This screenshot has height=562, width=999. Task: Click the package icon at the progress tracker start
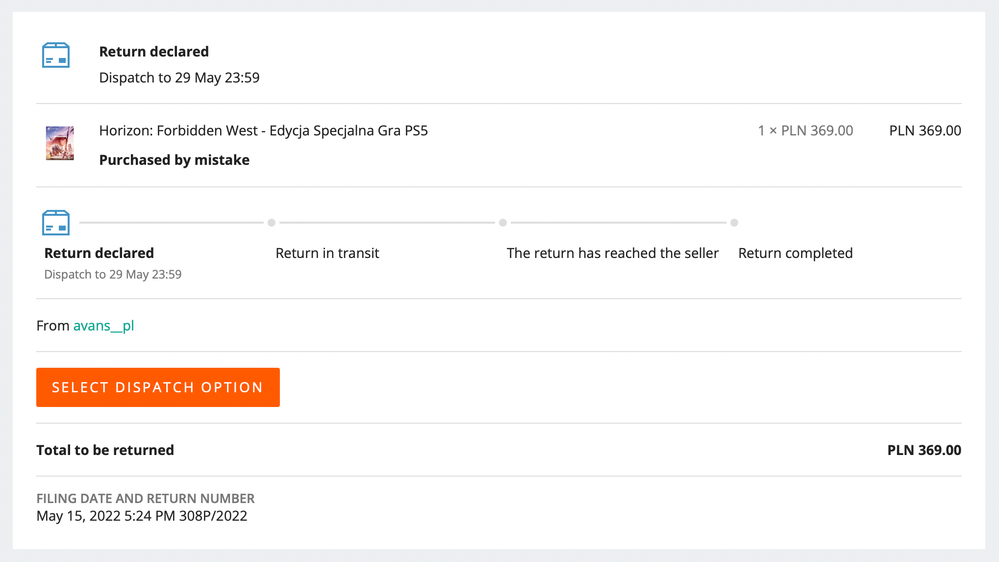pyautogui.click(x=55, y=222)
